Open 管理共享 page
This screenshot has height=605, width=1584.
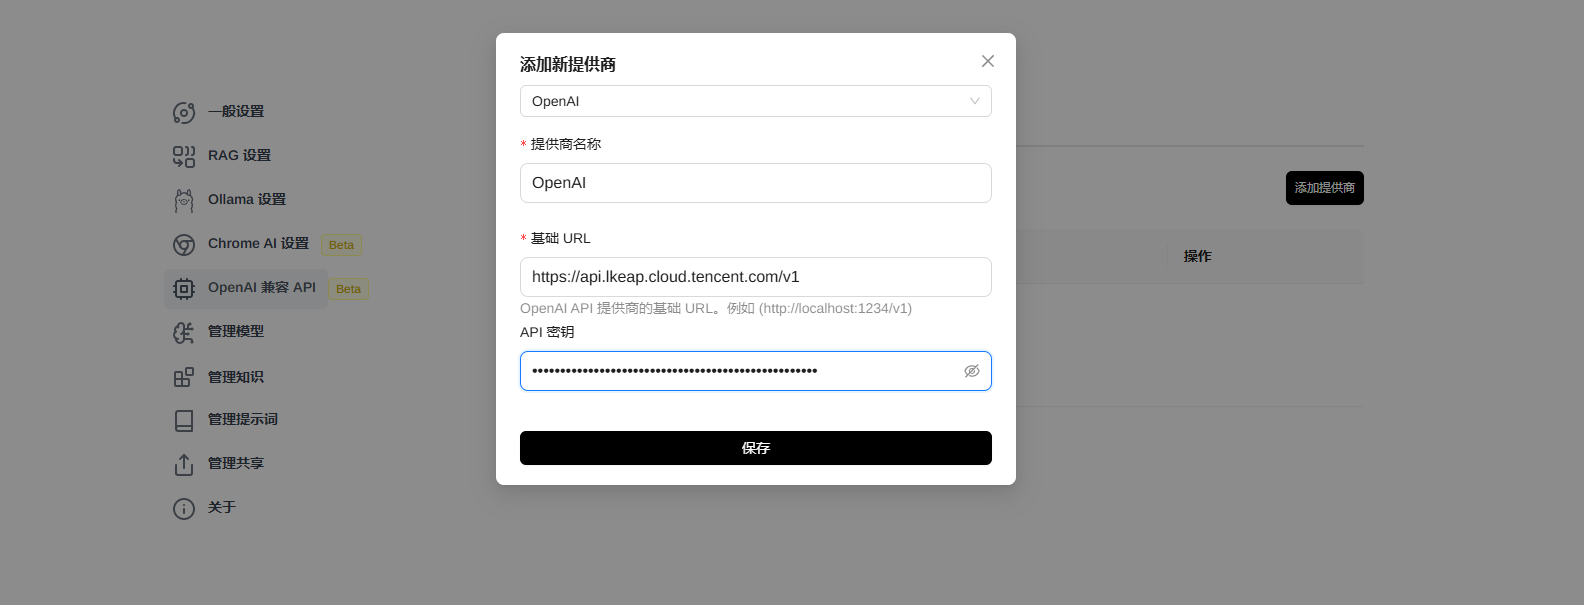pyautogui.click(x=236, y=463)
